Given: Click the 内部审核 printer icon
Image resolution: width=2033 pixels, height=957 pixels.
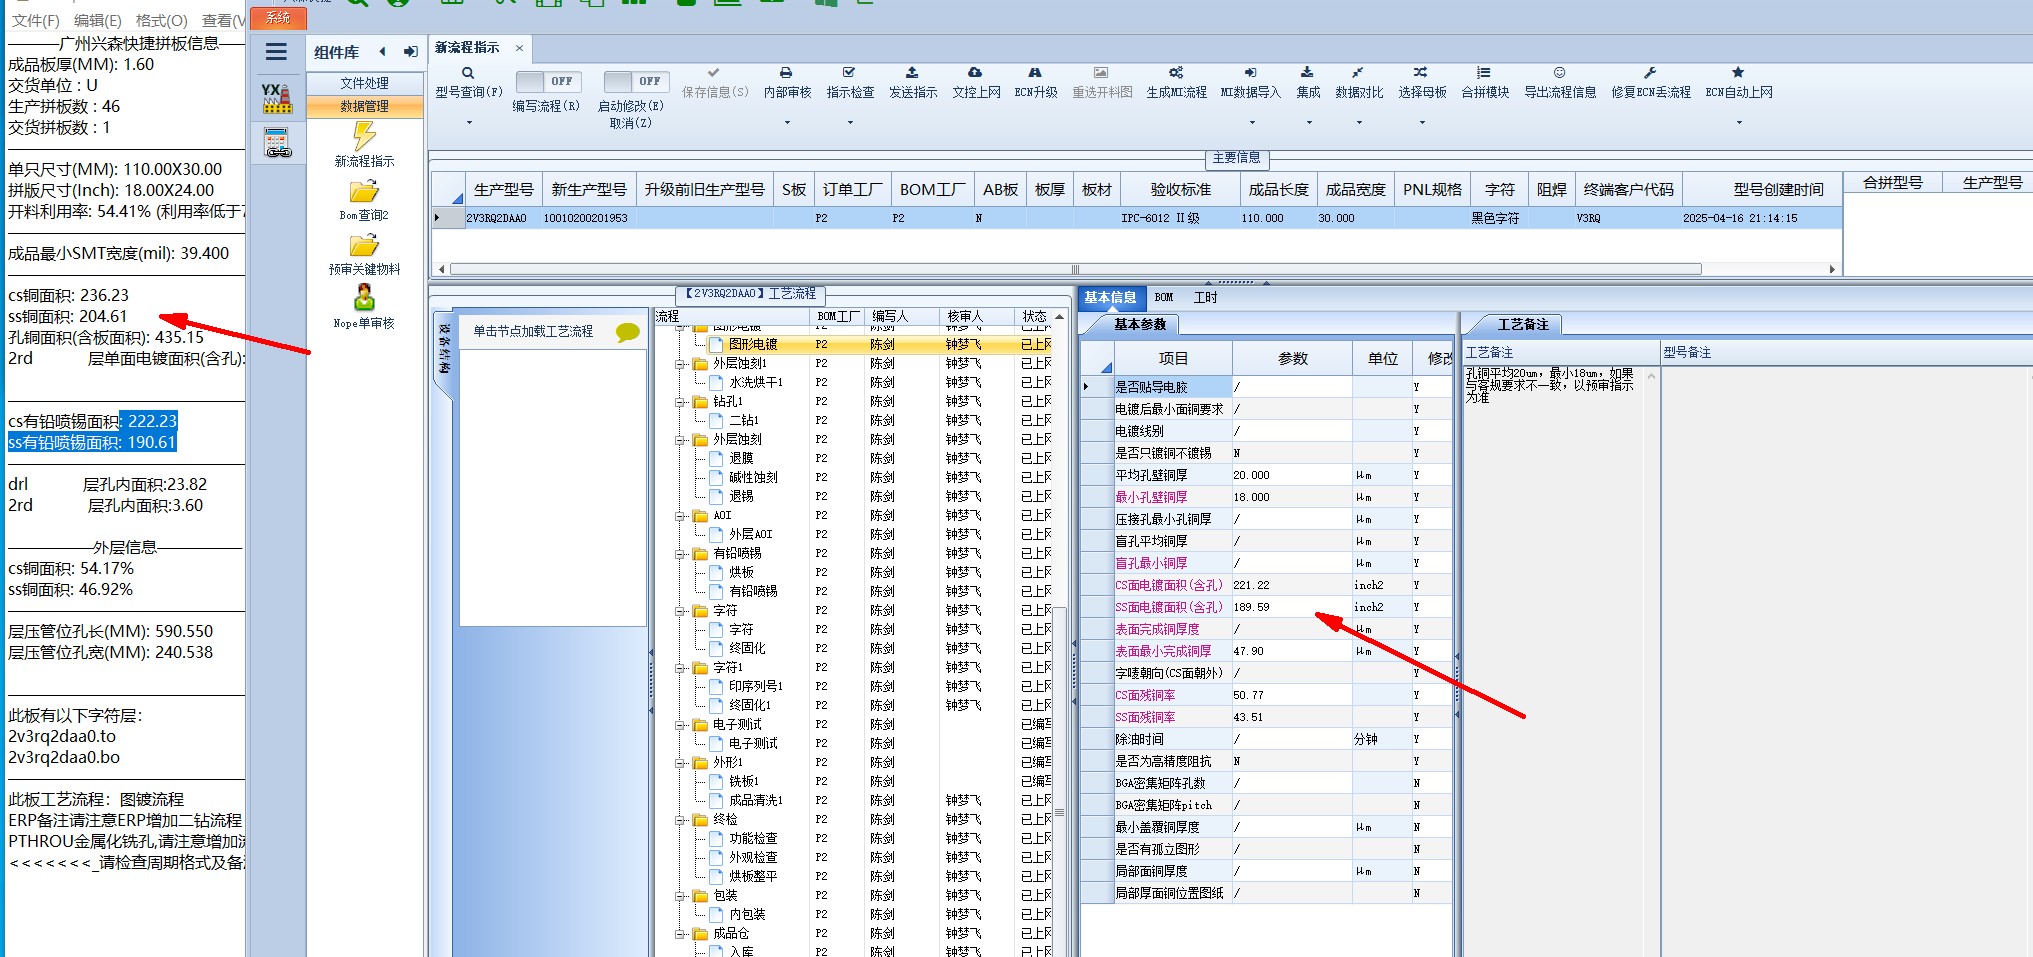Looking at the screenshot, I should (786, 73).
